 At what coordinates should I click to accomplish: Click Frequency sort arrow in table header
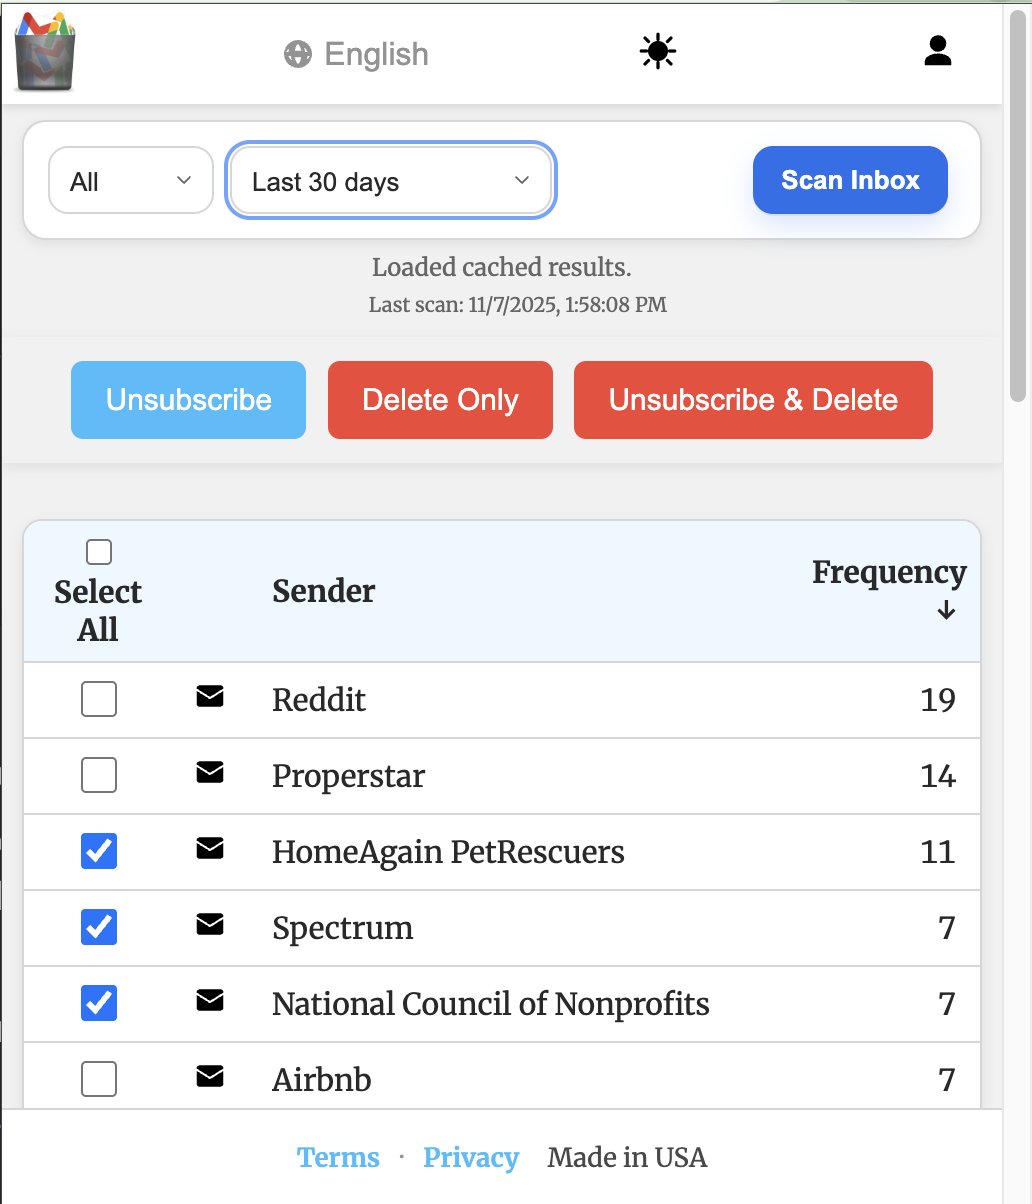(x=946, y=611)
